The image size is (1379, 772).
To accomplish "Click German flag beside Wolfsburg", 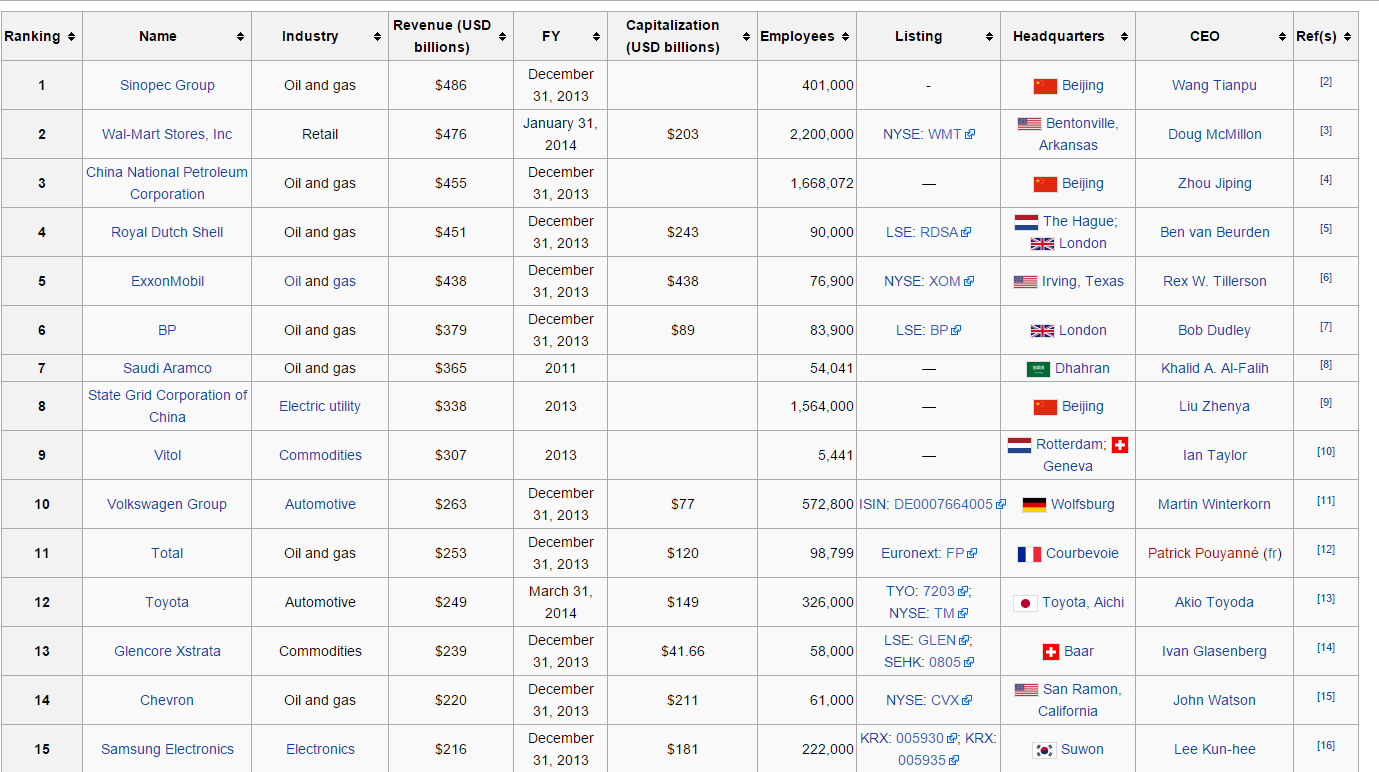I will click(1035, 505).
